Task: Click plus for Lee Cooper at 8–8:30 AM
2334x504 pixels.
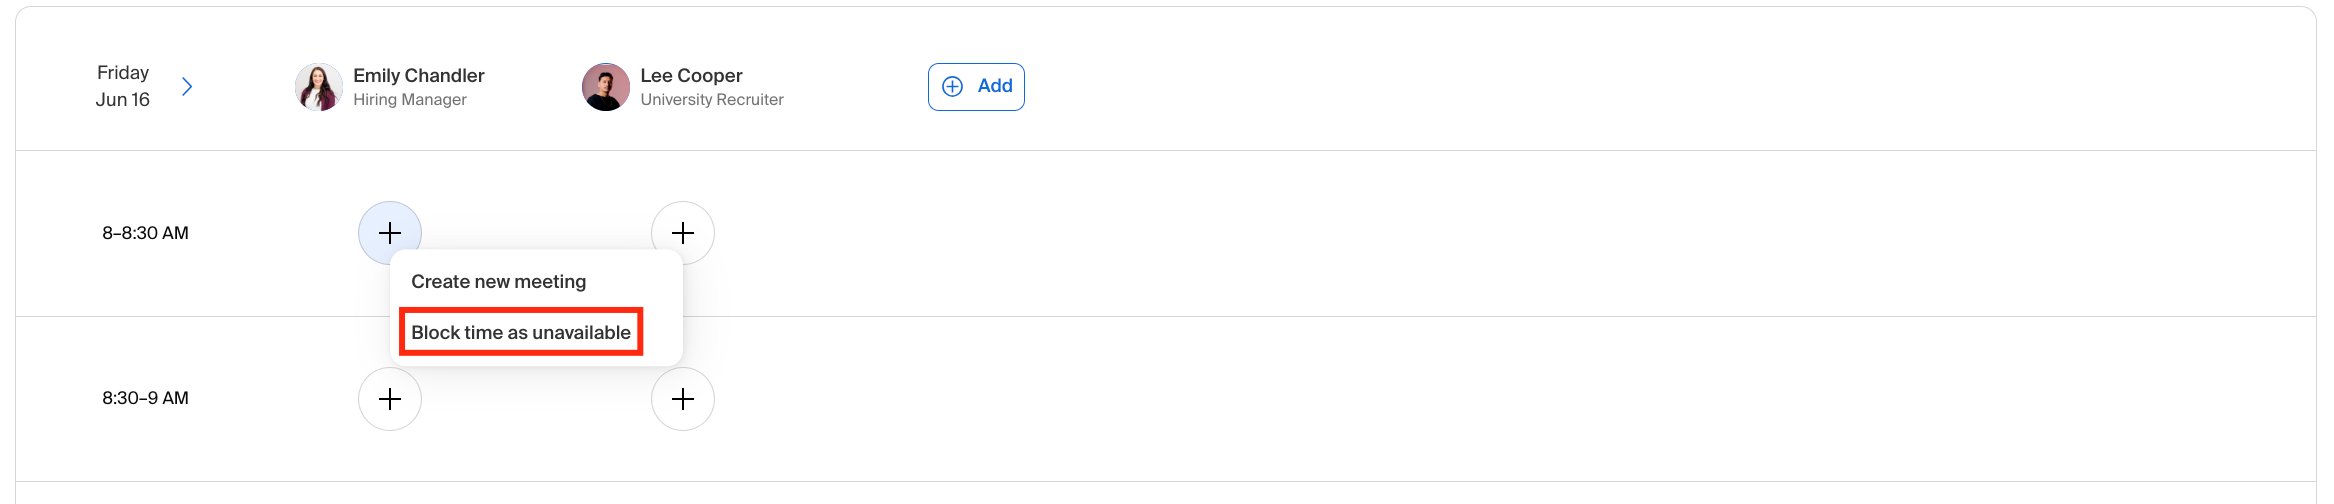Action: (x=683, y=233)
